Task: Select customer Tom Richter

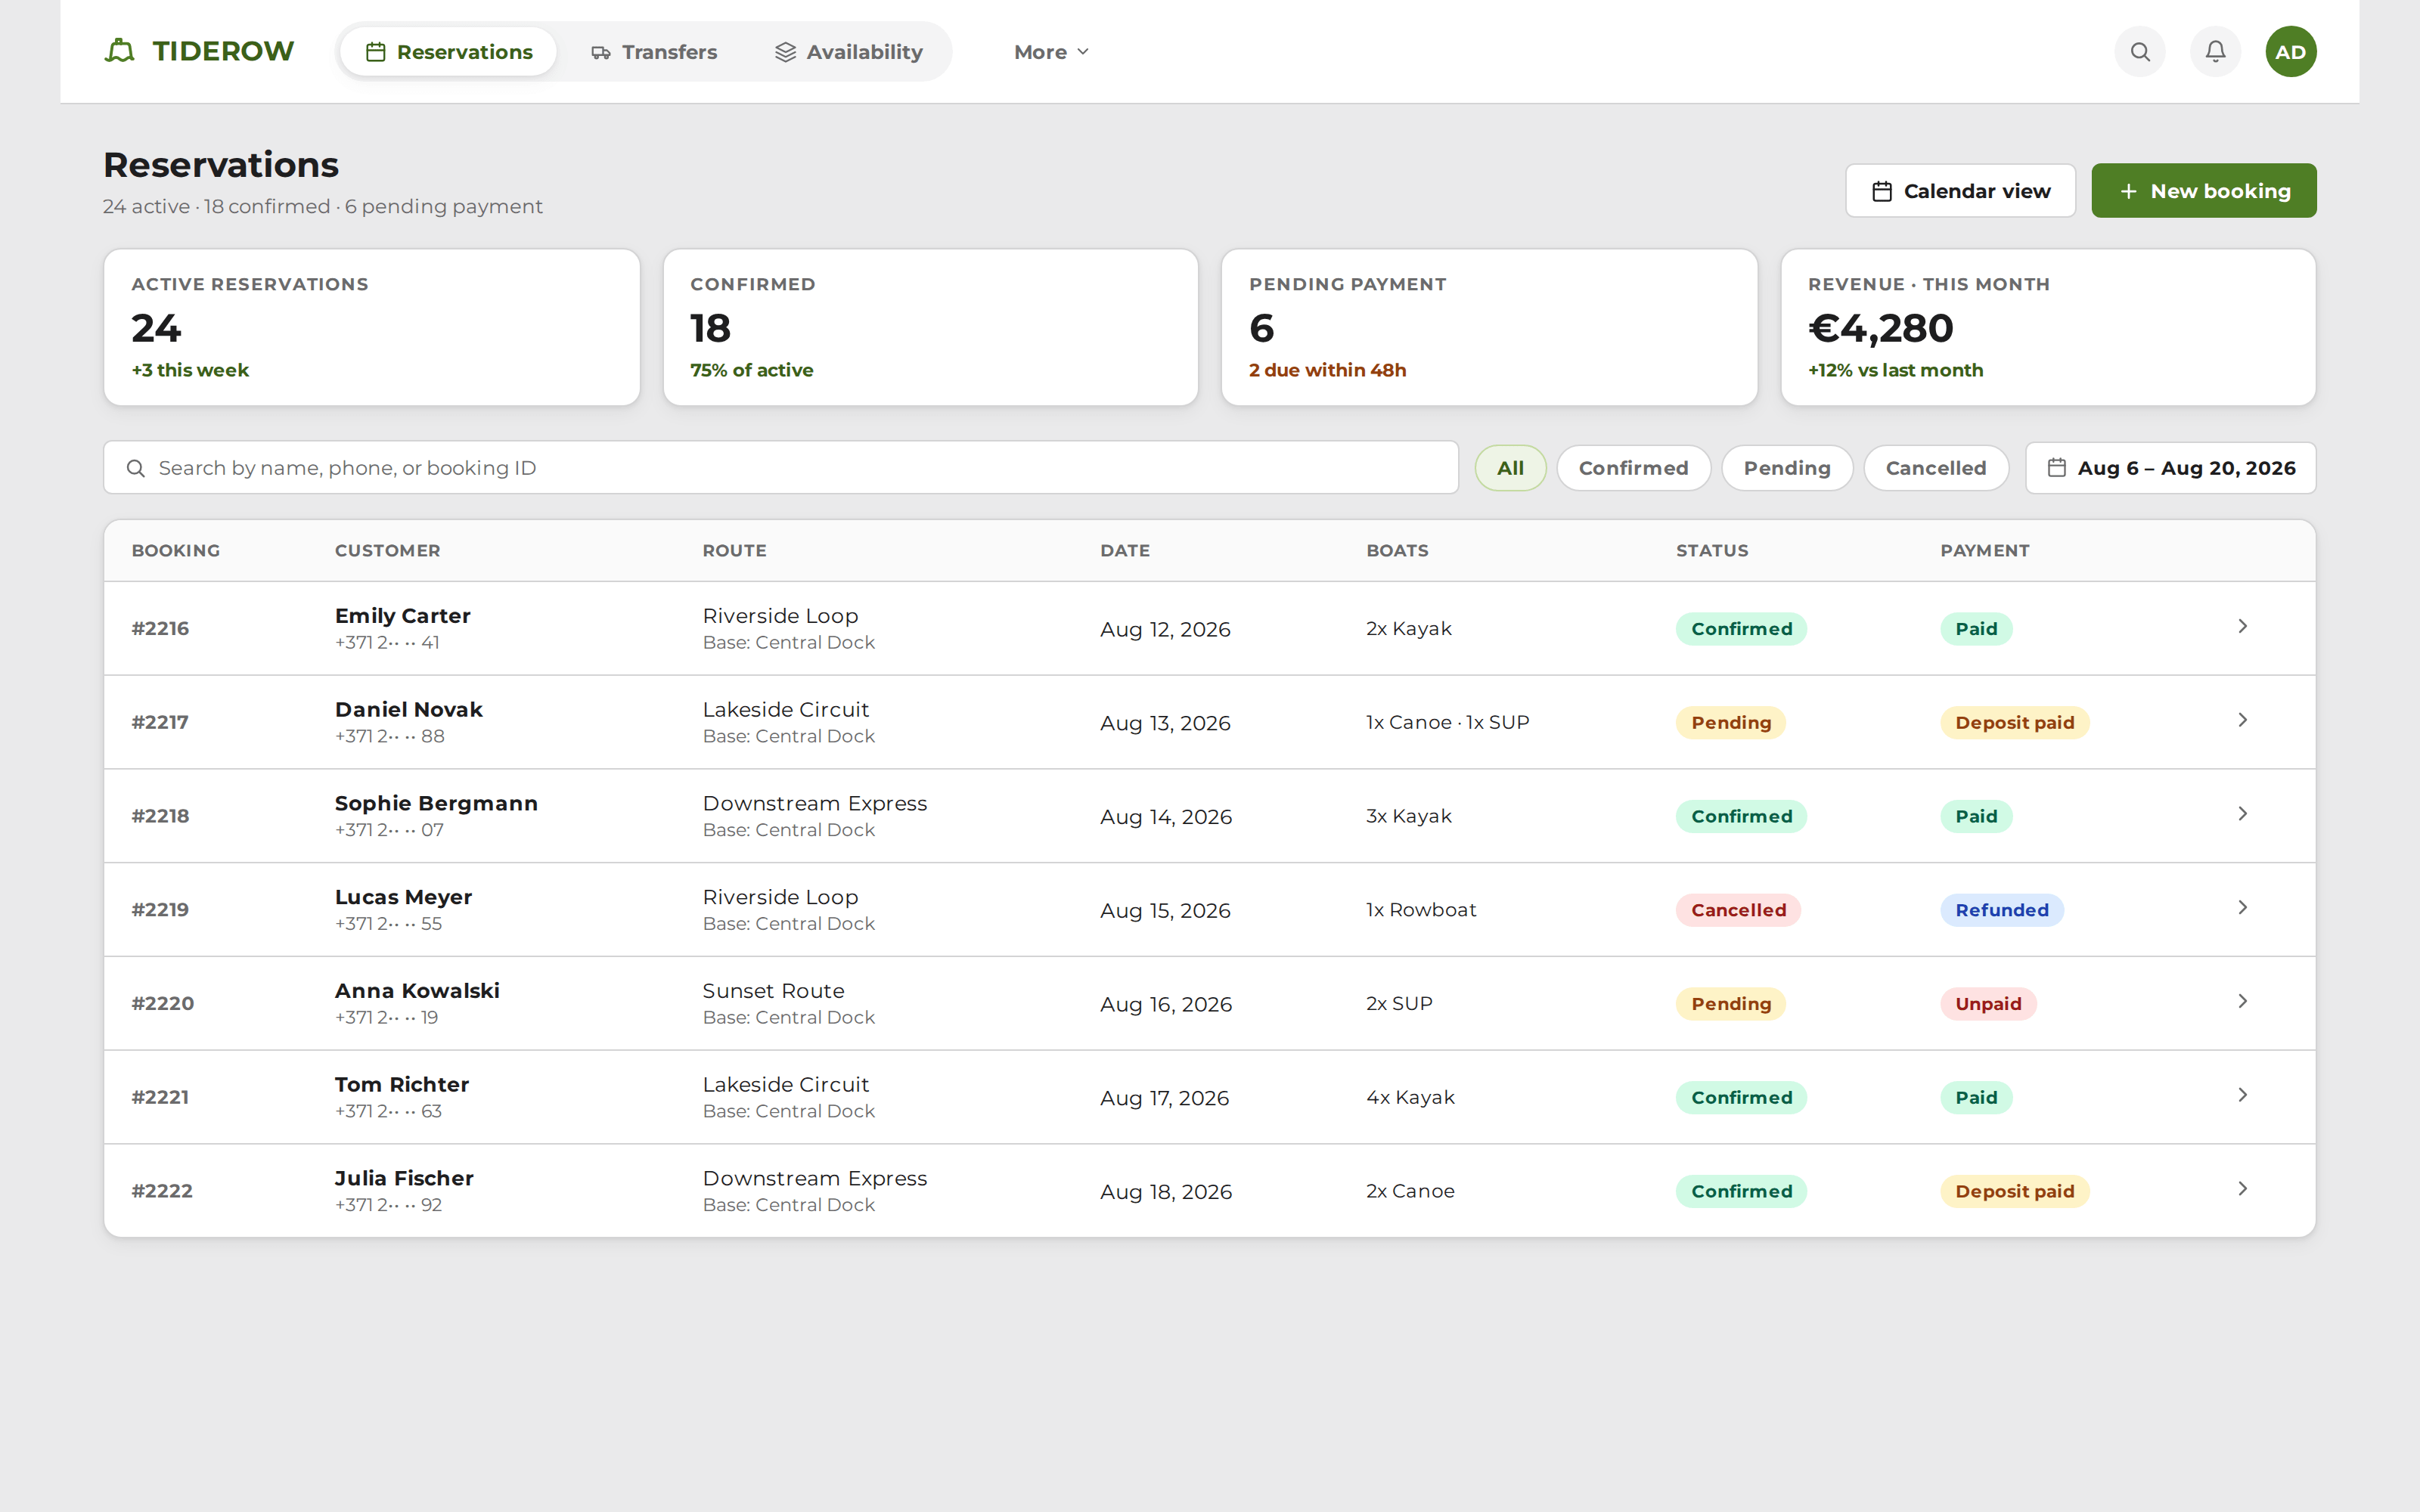Action: (401, 1085)
